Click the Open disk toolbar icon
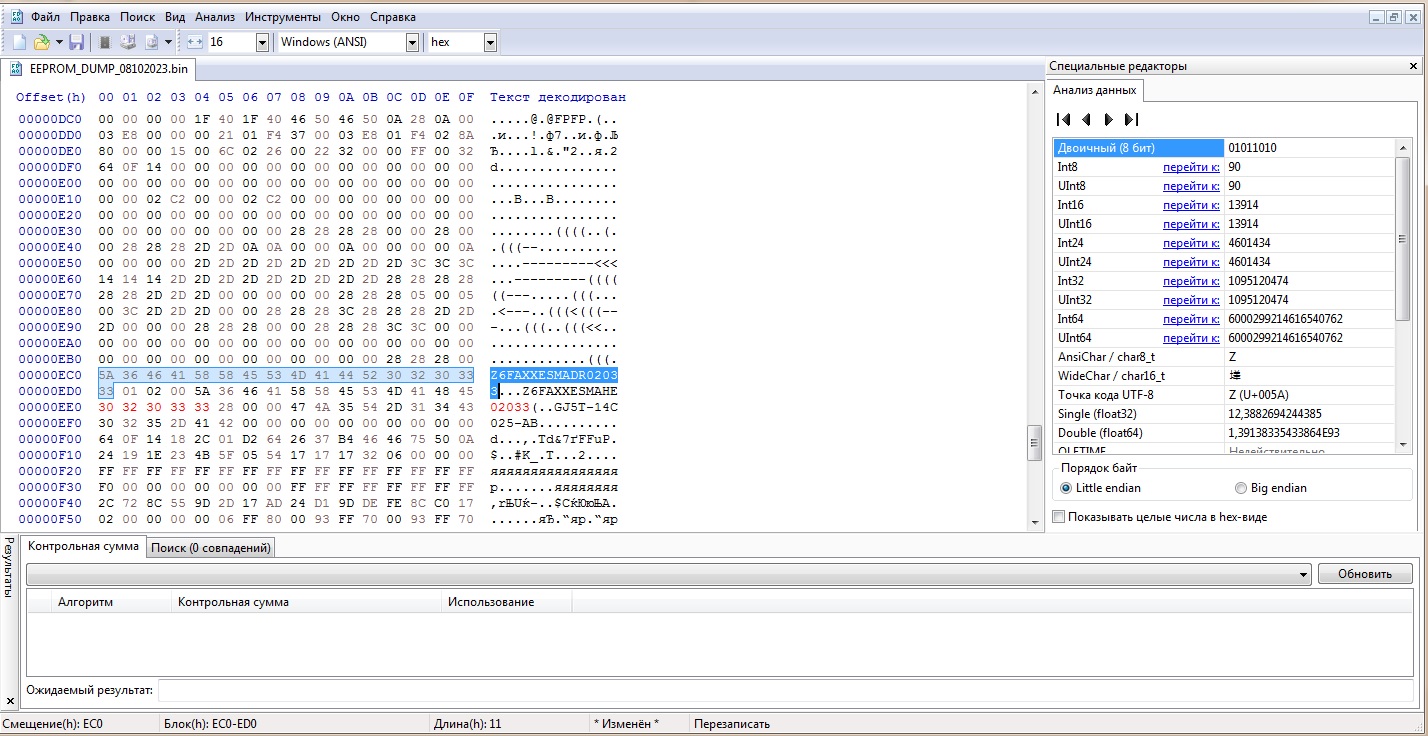Image resolution: width=1428 pixels, height=736 pixels. coord(128,42)
